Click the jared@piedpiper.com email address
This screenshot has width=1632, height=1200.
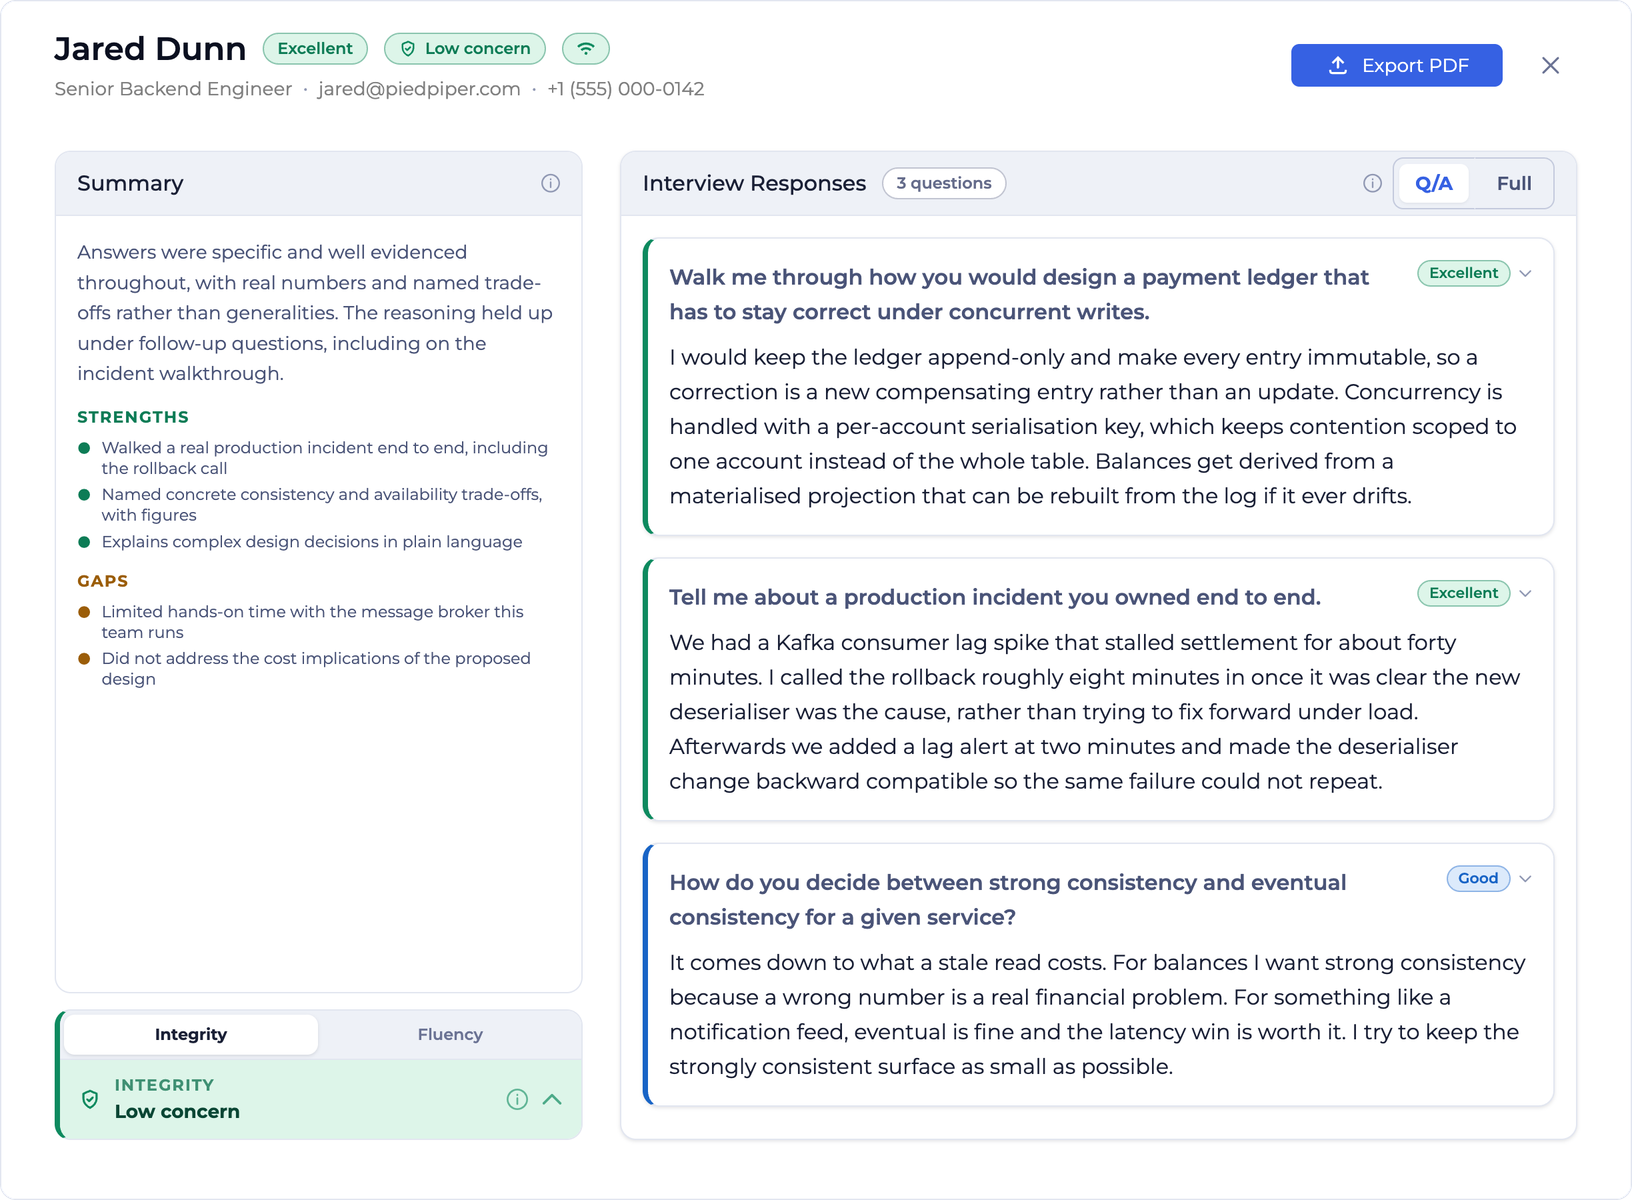coord(419,89)
